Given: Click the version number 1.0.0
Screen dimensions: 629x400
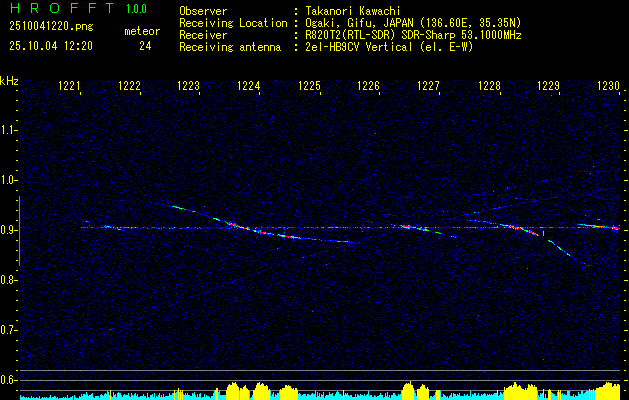Looking at the screenshot, I should click(x=136, y=9).
